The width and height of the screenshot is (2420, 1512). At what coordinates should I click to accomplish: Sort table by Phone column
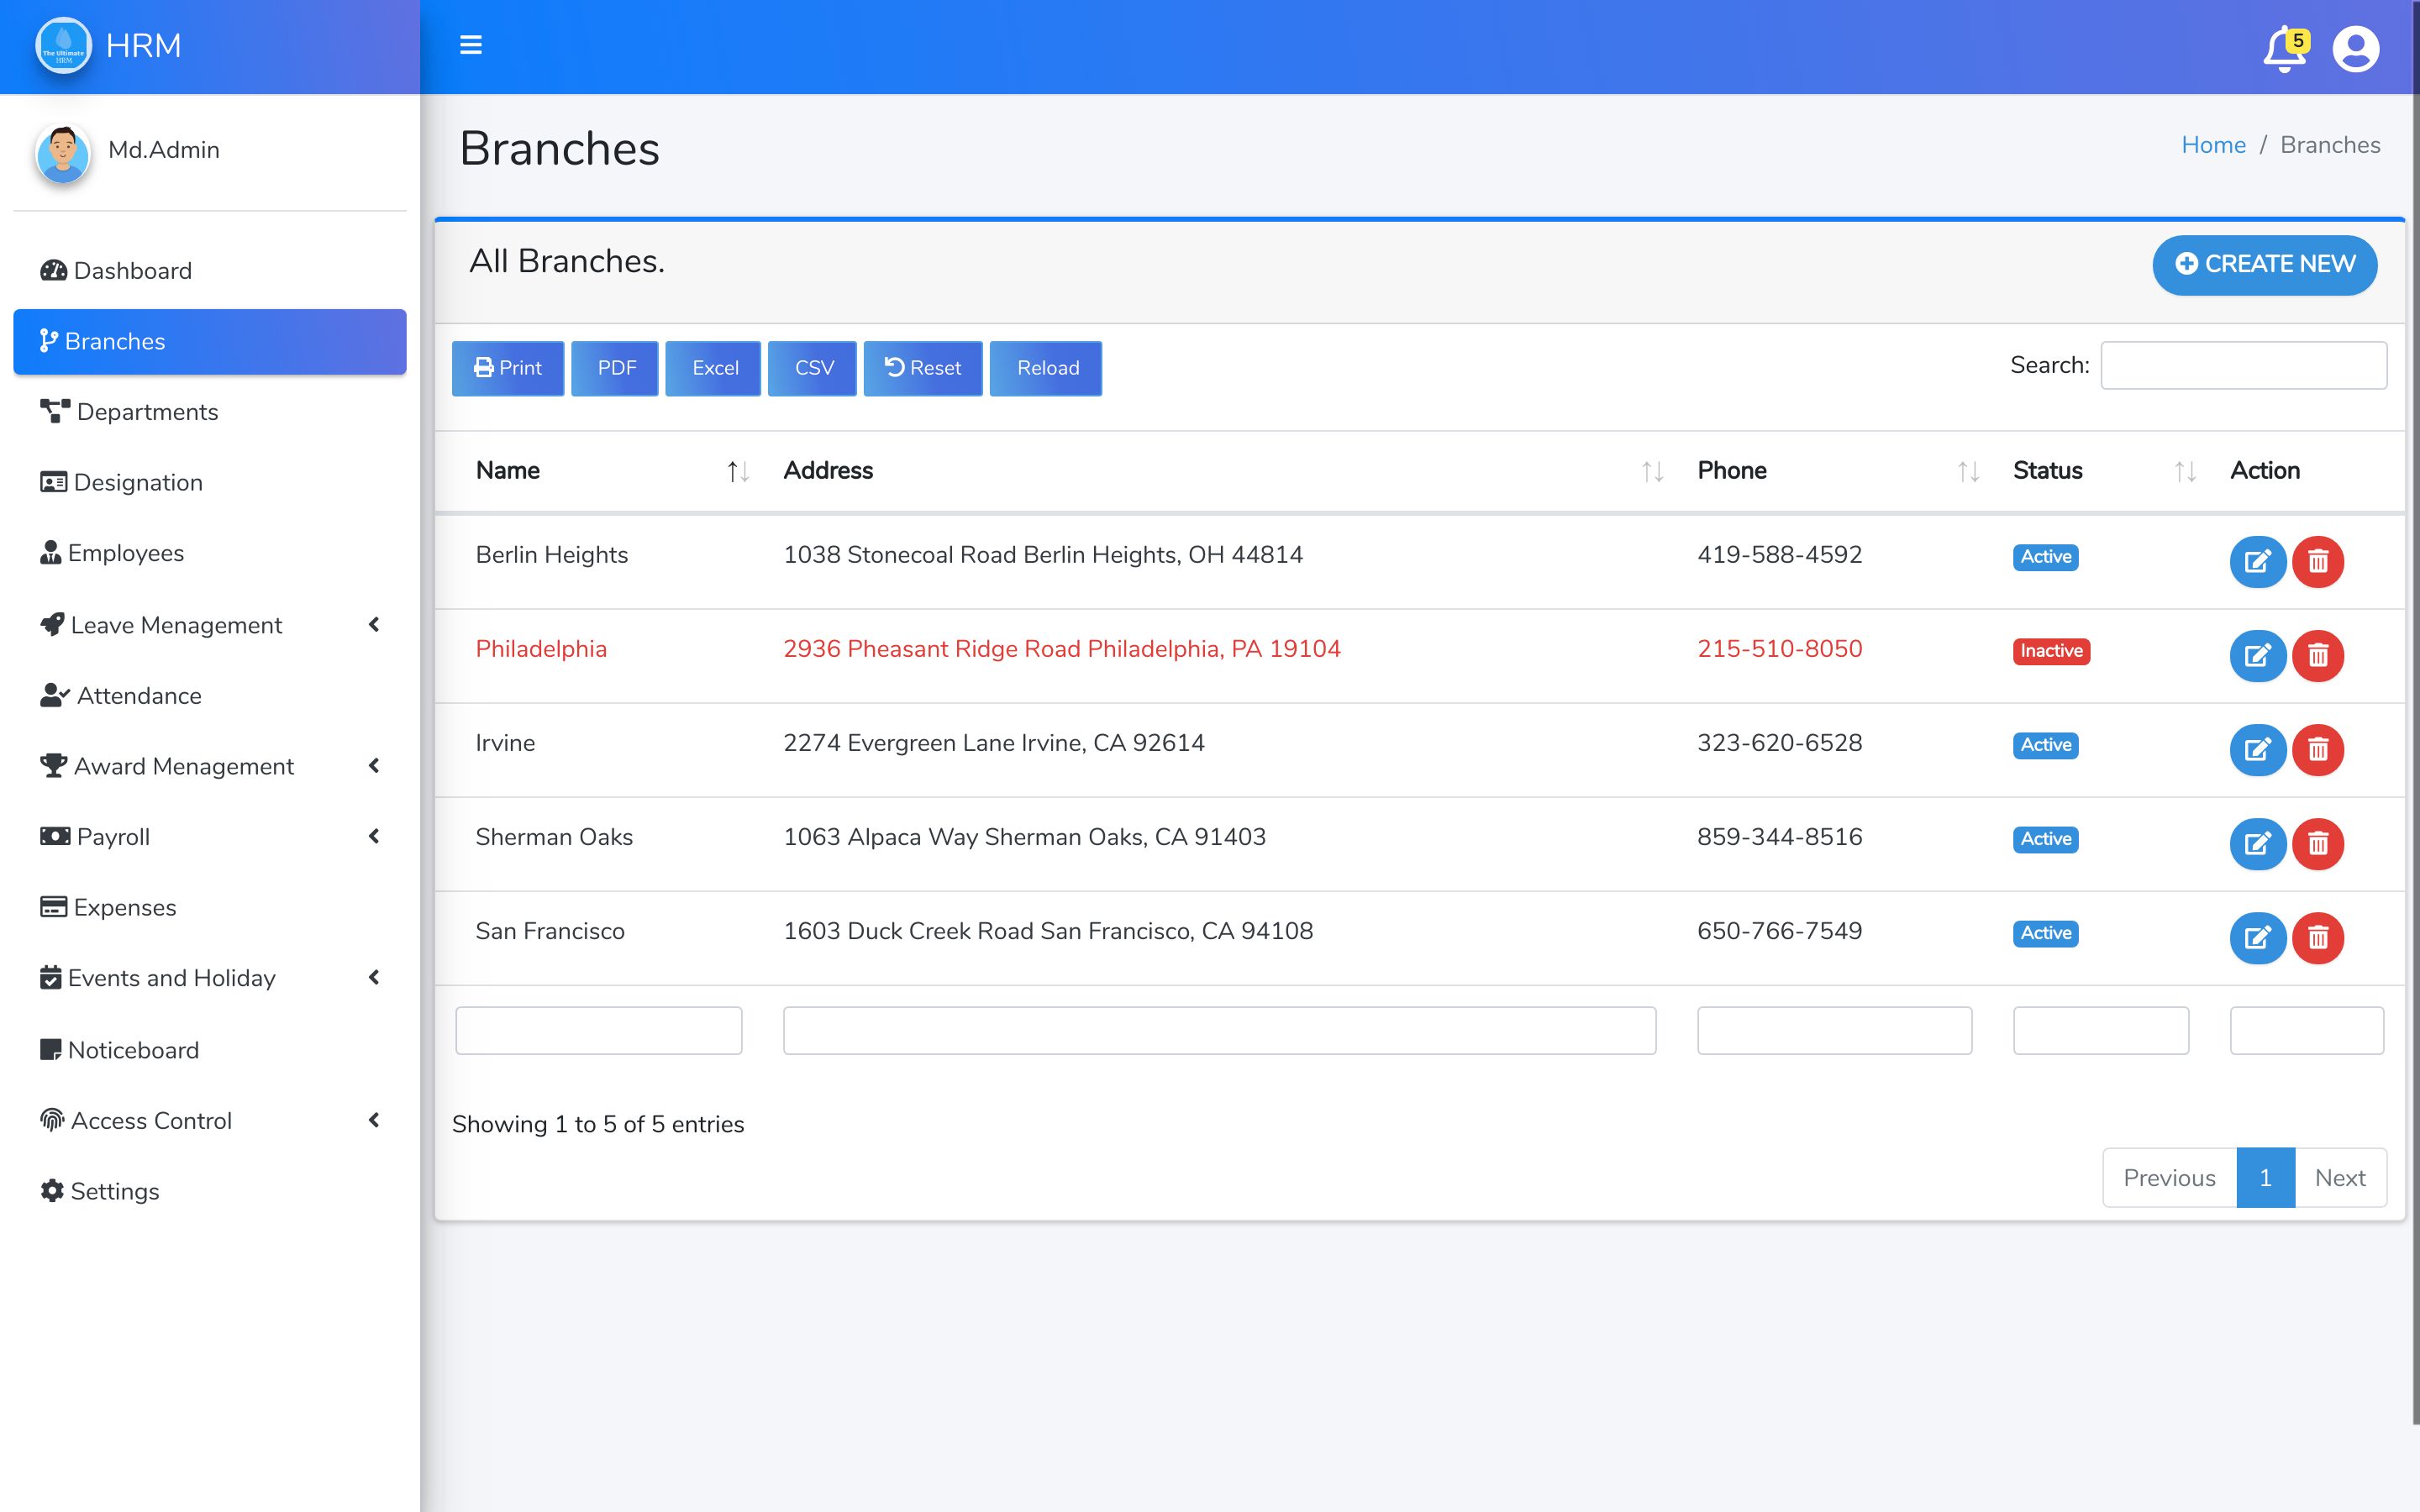[x=1967, y=471]
